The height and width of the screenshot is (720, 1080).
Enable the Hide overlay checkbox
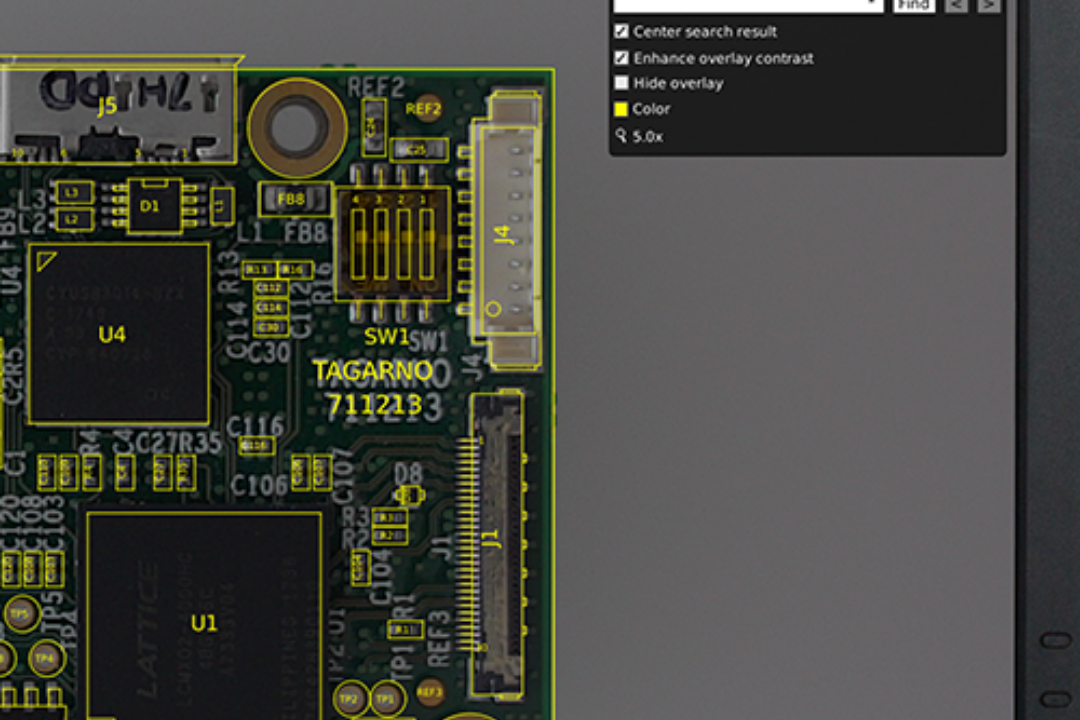click(x=622, y=83)
